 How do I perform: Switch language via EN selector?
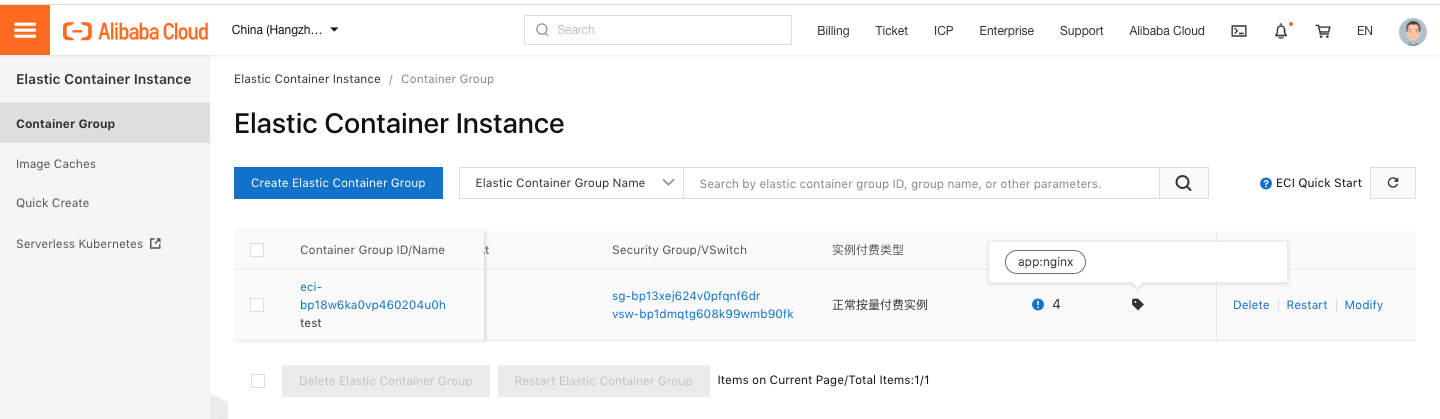coord(1365,31)
